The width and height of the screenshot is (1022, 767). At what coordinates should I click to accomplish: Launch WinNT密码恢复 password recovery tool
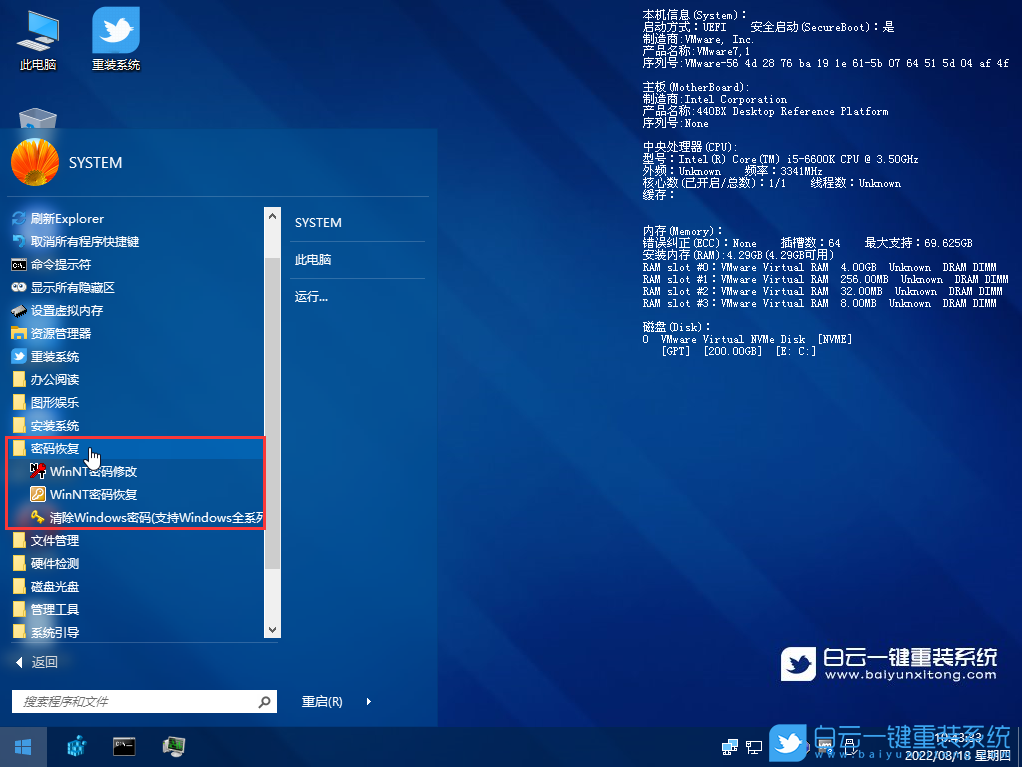pyautogui.click(x=93, y=494)
